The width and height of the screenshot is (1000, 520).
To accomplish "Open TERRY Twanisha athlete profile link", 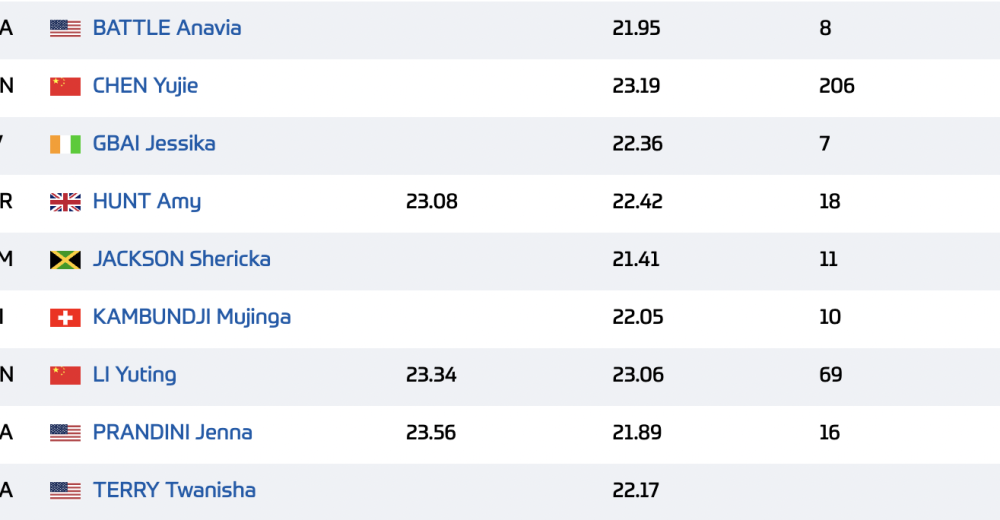I will pyautogui.click(x=175, y=490).
